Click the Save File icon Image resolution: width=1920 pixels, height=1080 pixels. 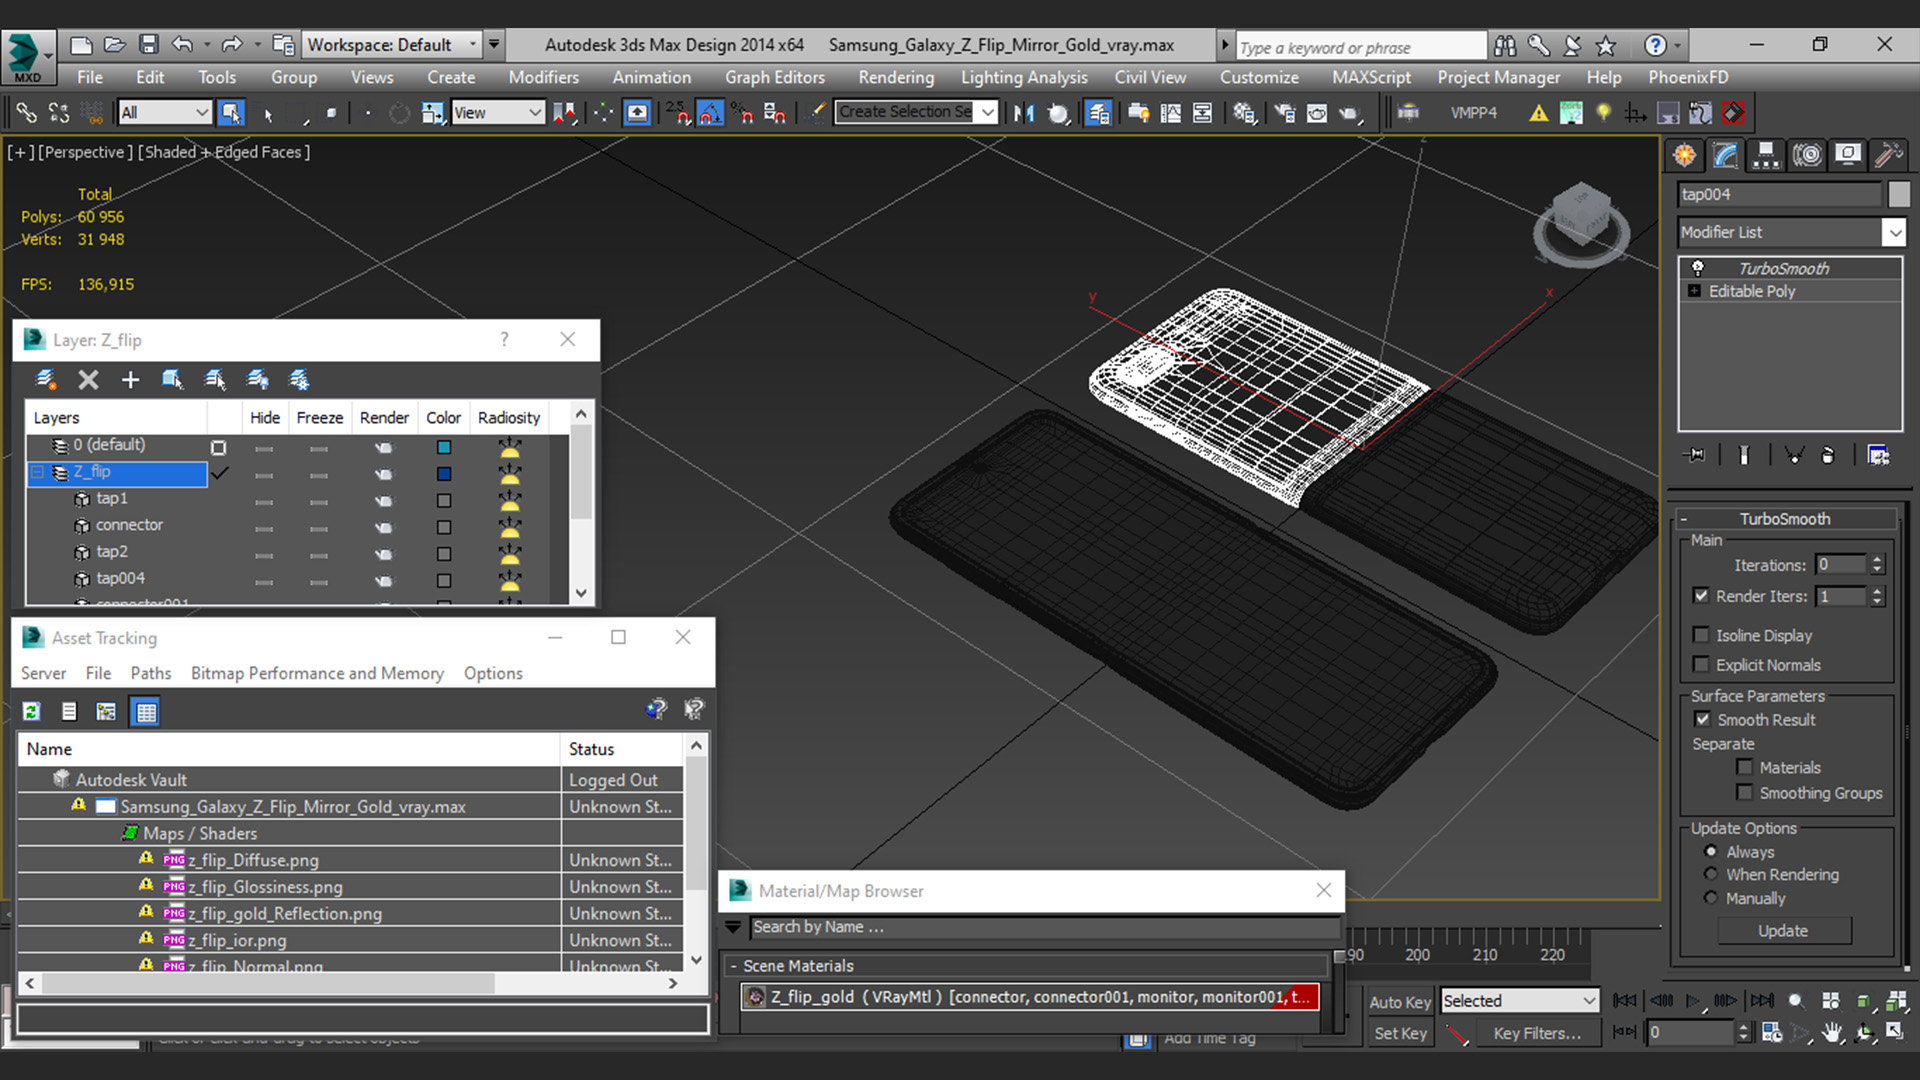[x=149, y=45]
